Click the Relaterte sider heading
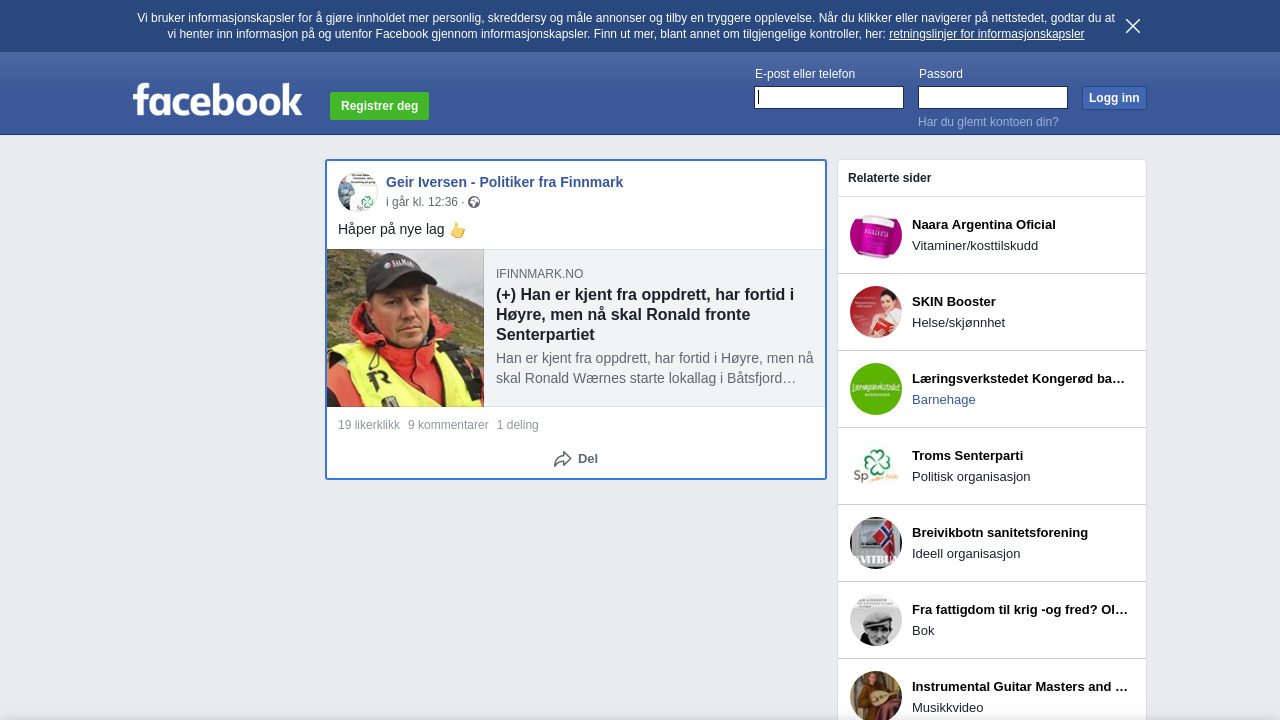Image resolution: width=1280 pixels, height=720 pixels. coord(889,178)
